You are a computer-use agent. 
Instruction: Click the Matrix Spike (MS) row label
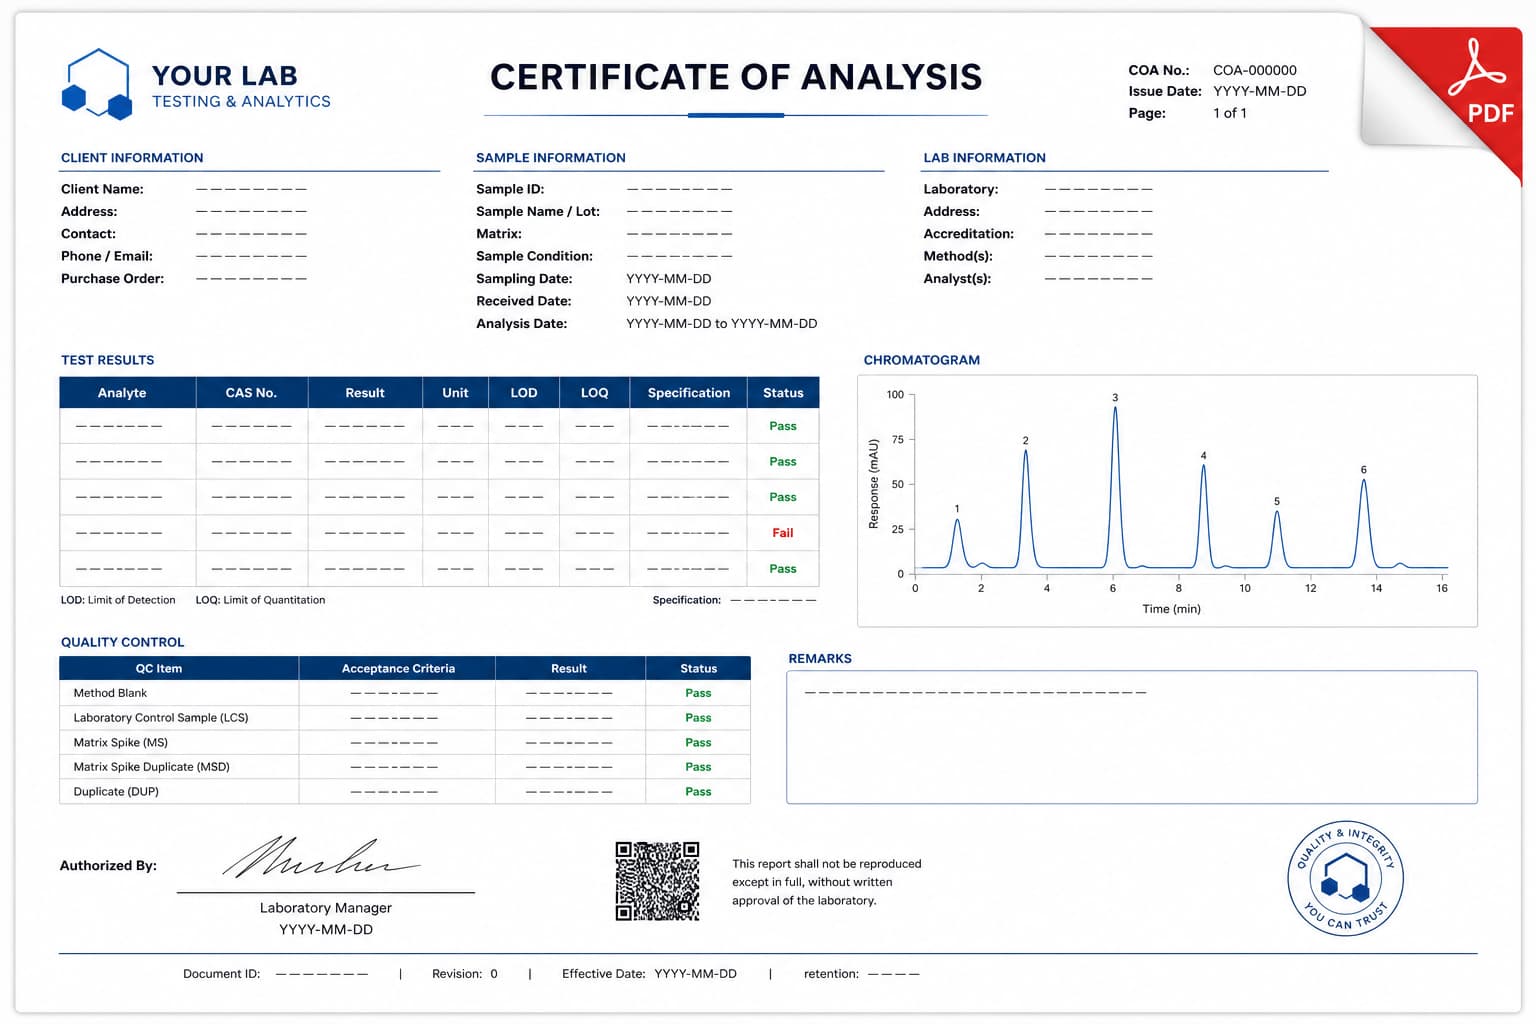(x=121, y=743)
